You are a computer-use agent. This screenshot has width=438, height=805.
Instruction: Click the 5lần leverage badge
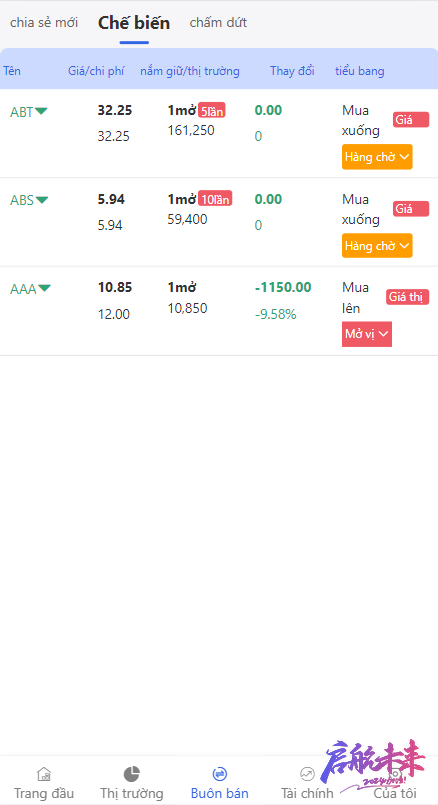[212, 110]
